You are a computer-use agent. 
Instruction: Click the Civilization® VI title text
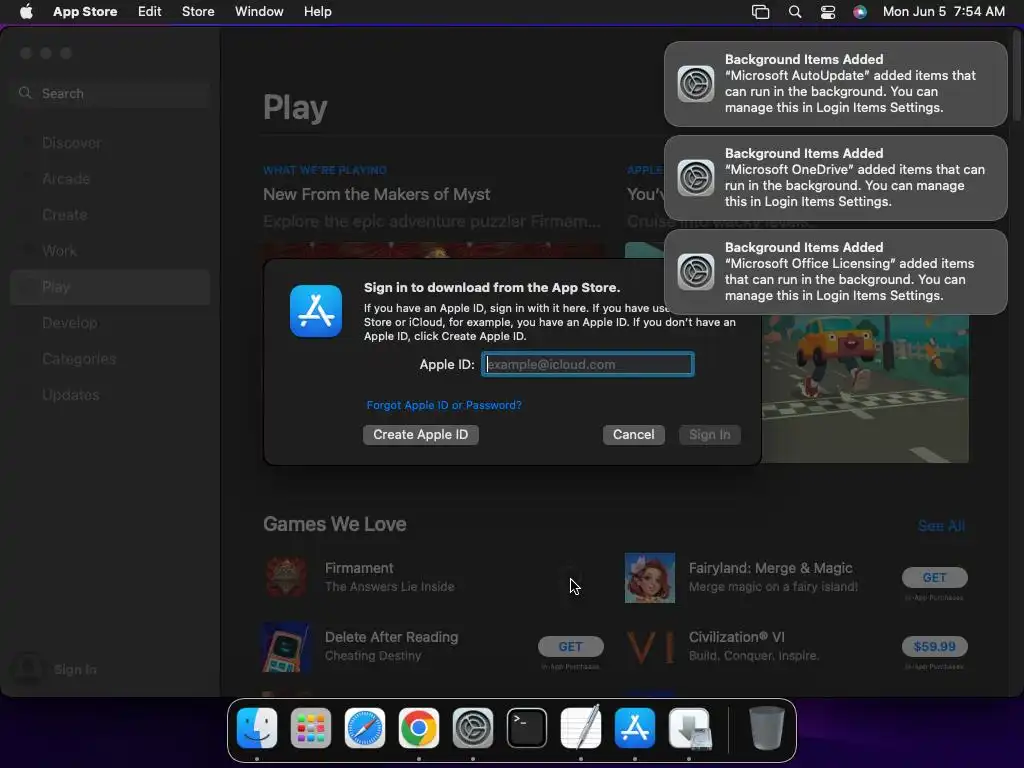(737, 637)
